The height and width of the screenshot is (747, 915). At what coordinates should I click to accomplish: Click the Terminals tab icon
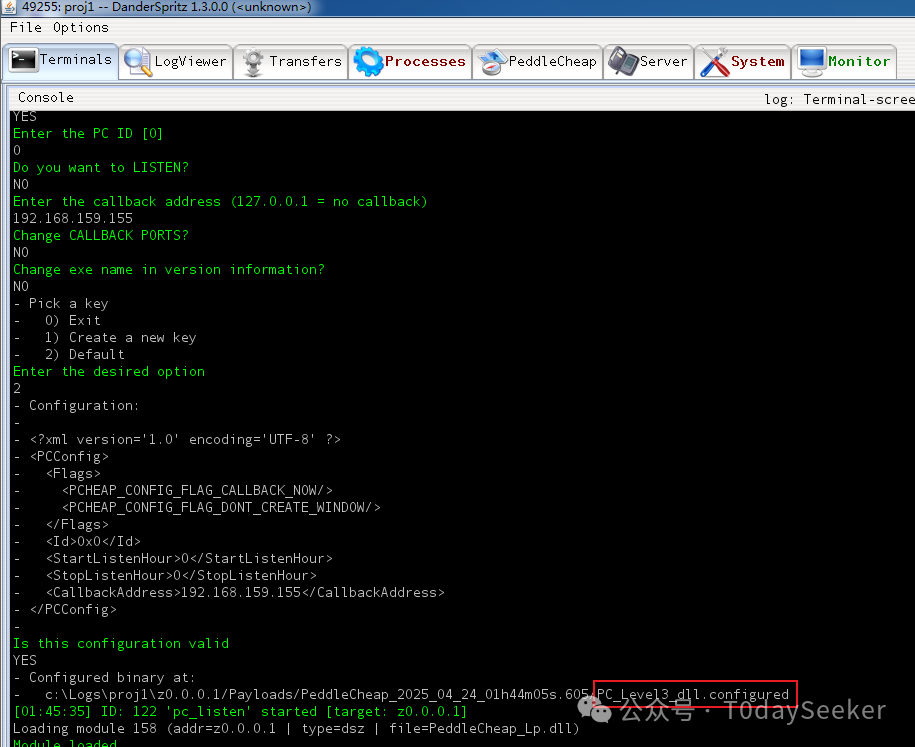coord(24,60)
